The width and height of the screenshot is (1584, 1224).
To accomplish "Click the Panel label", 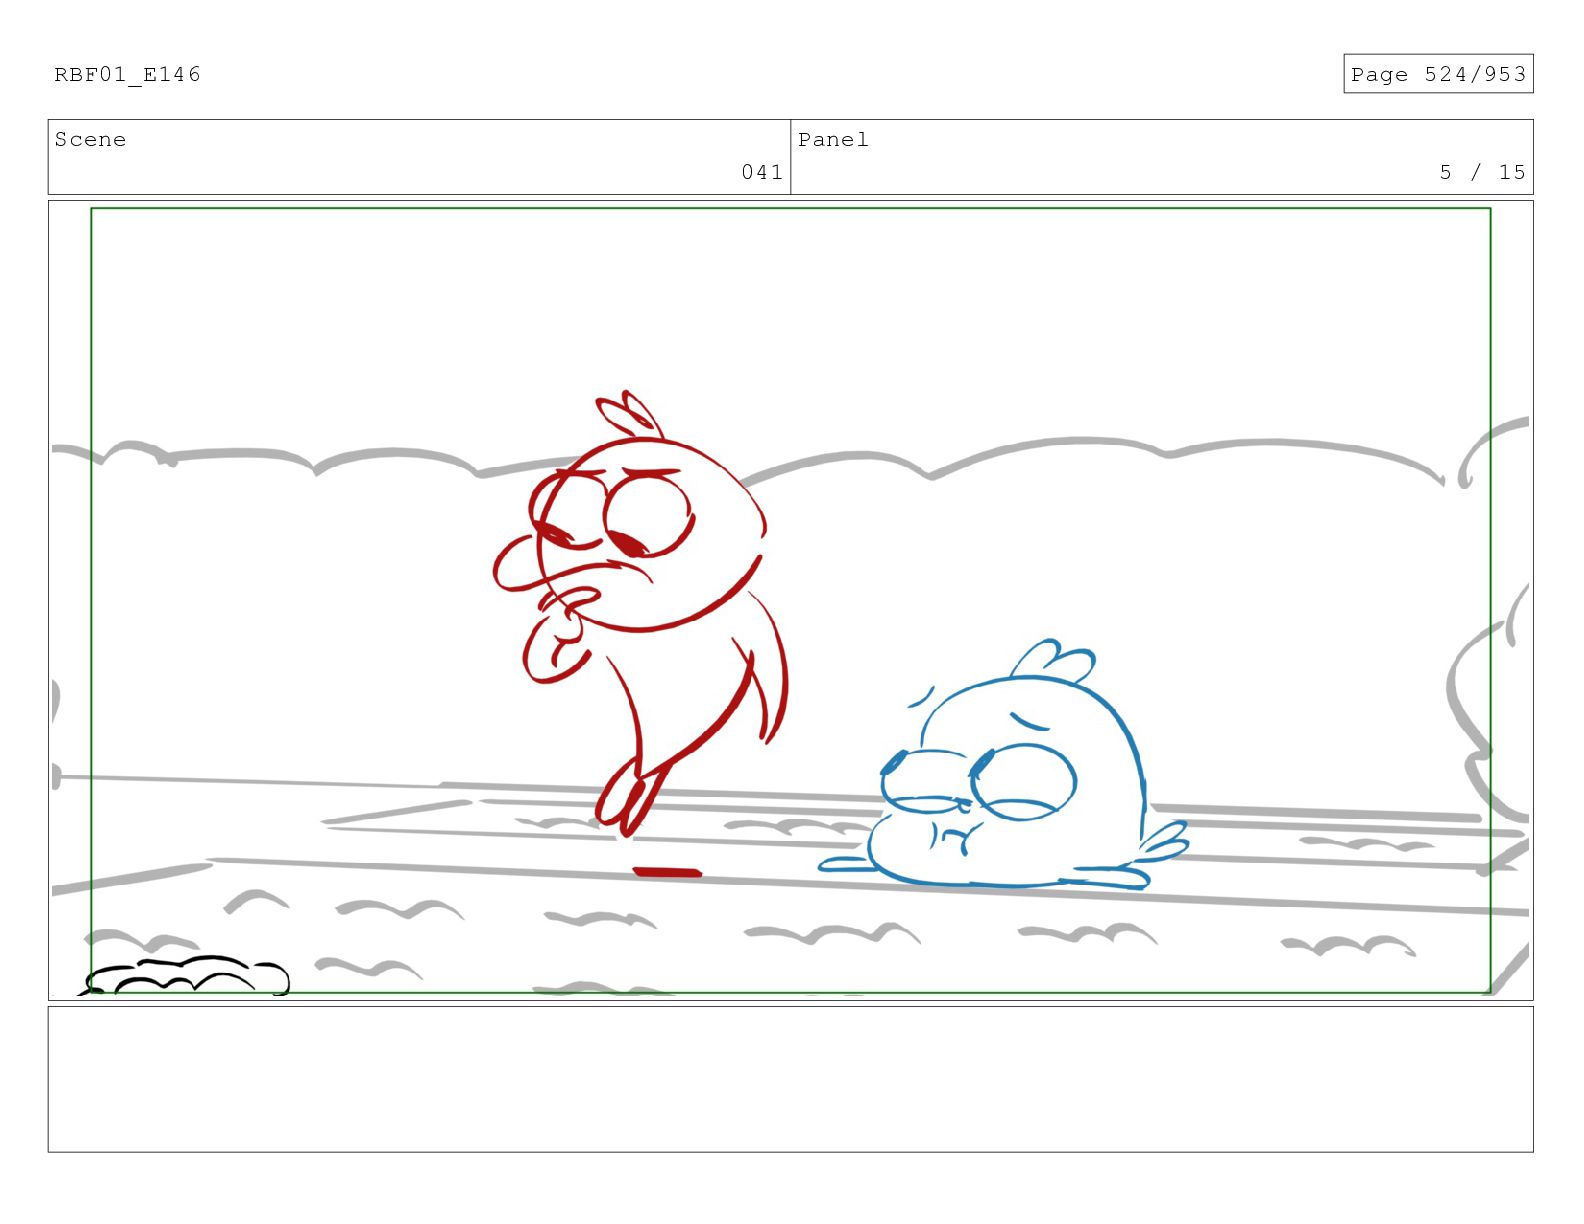I will (833, 139).
